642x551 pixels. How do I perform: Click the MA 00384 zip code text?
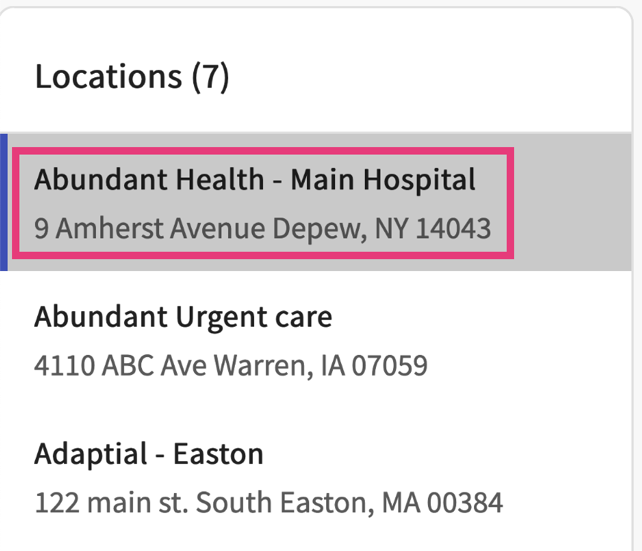(x=442, y=502)
